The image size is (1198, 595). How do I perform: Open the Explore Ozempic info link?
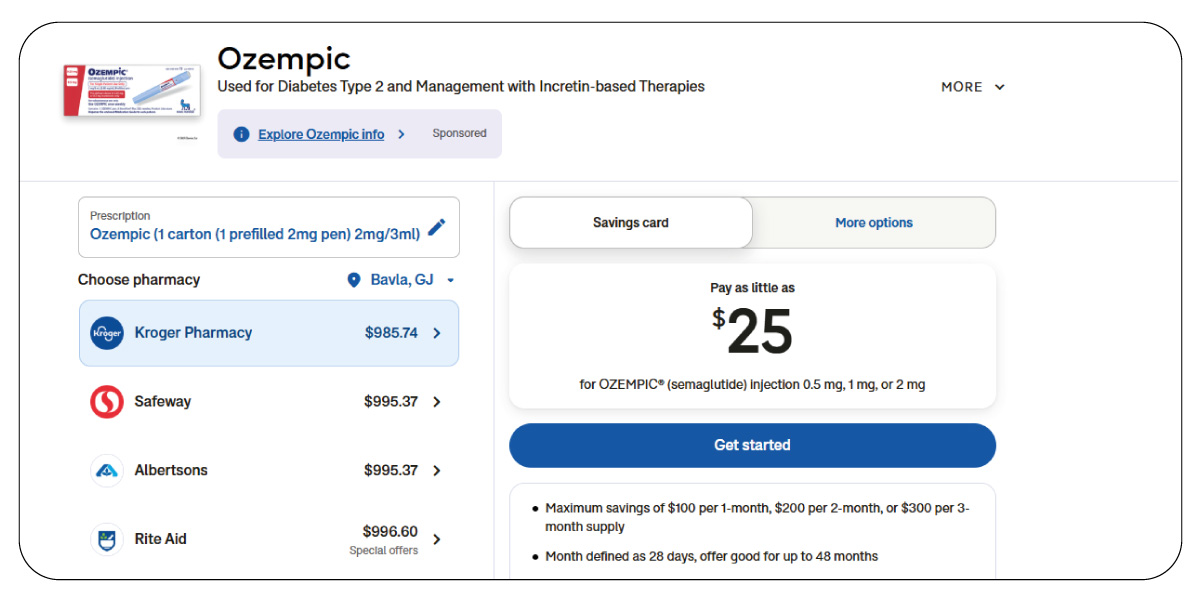(x=321, y=133)
